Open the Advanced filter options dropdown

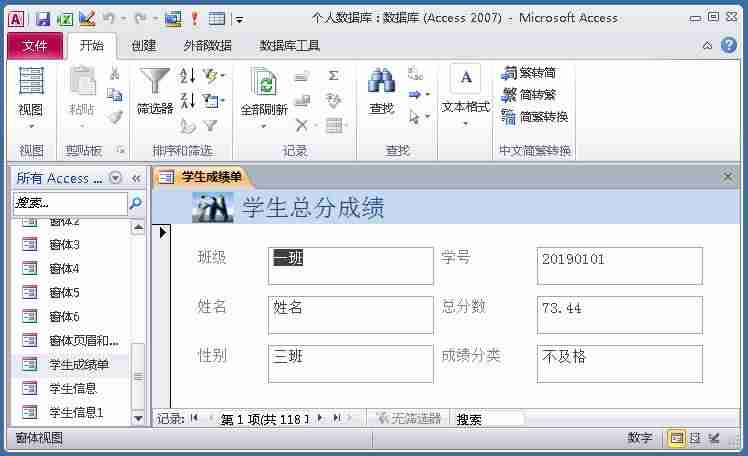click(x=213, y=100)
